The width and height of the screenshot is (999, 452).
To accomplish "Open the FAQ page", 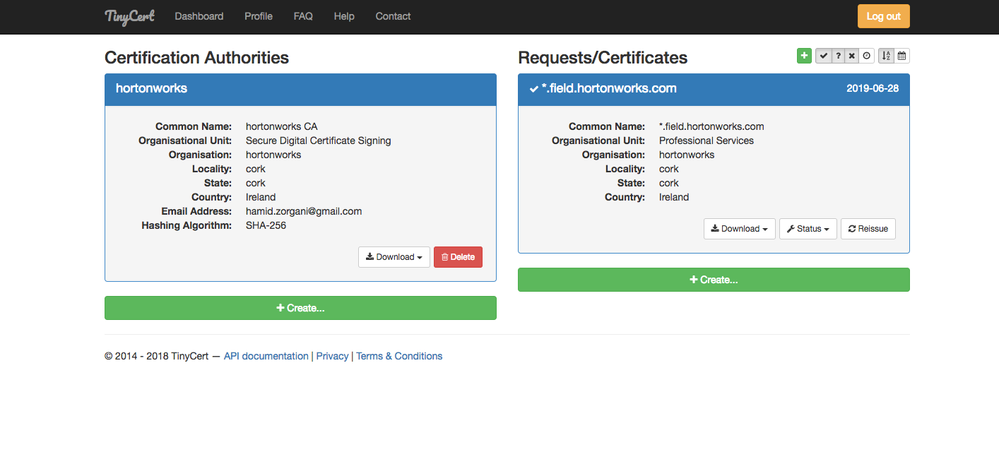I will click(303, 16).
